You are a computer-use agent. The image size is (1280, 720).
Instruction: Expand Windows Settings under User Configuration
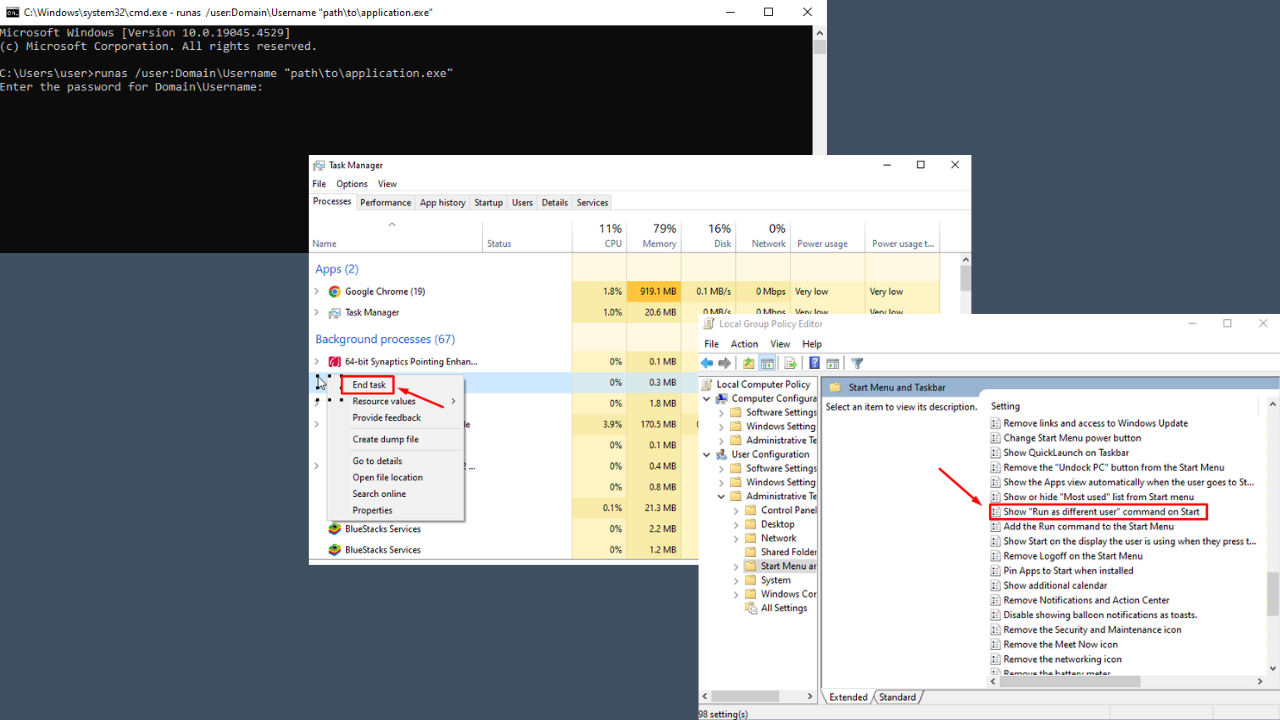[721, 482]
